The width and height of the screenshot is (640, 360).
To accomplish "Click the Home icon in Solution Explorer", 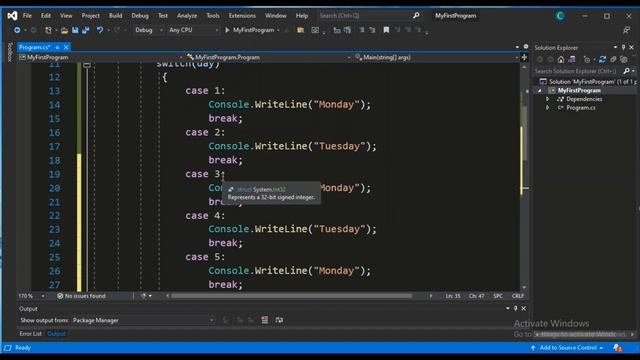I will [x=561, y=60].
